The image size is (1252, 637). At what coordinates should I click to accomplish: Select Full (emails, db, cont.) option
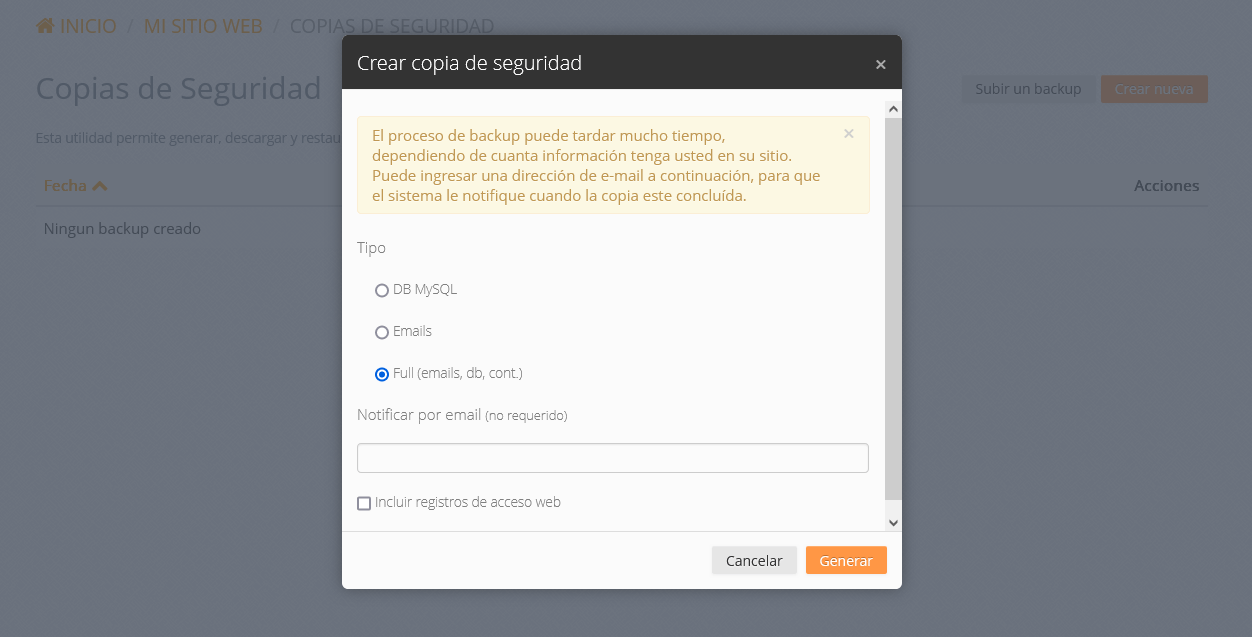click(382, 374)
